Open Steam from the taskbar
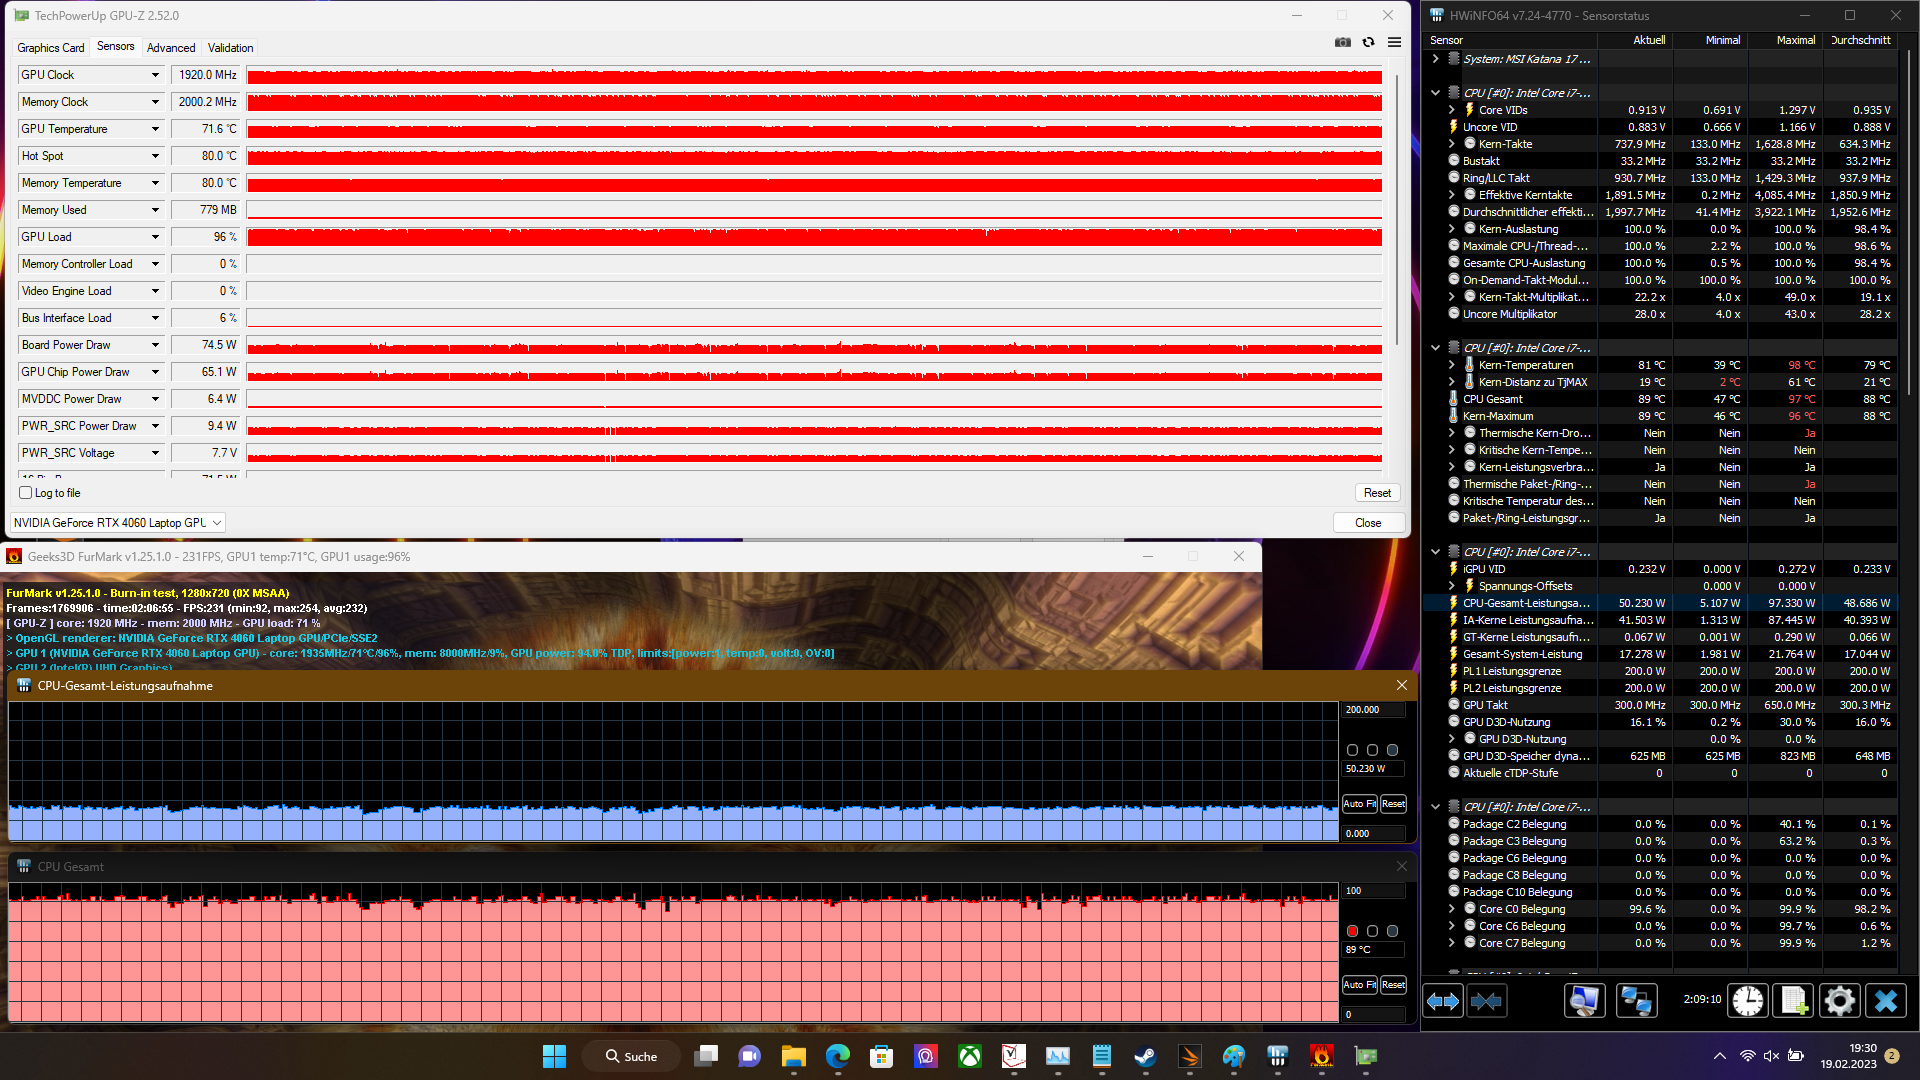 pos(1145,1056)
